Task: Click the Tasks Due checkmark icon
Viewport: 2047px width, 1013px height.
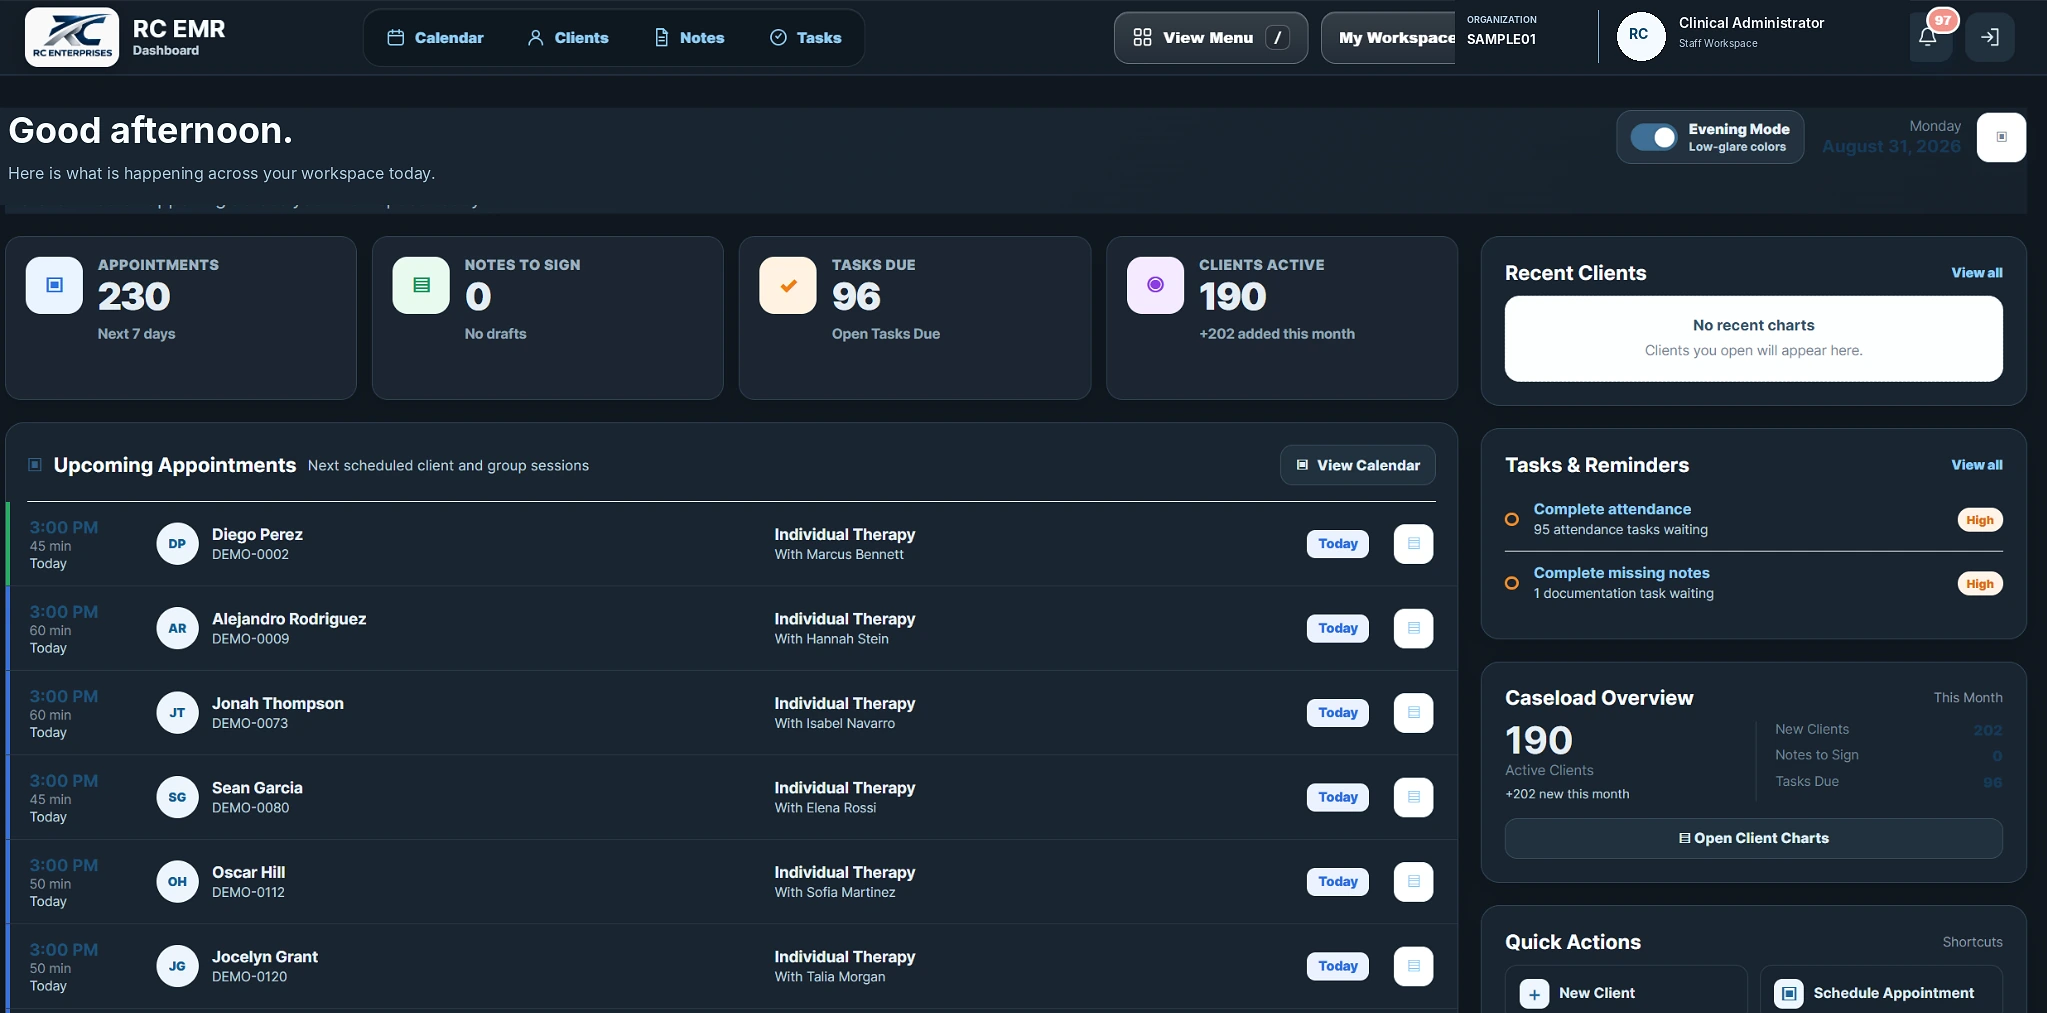Action: click(x=788, y=285)
